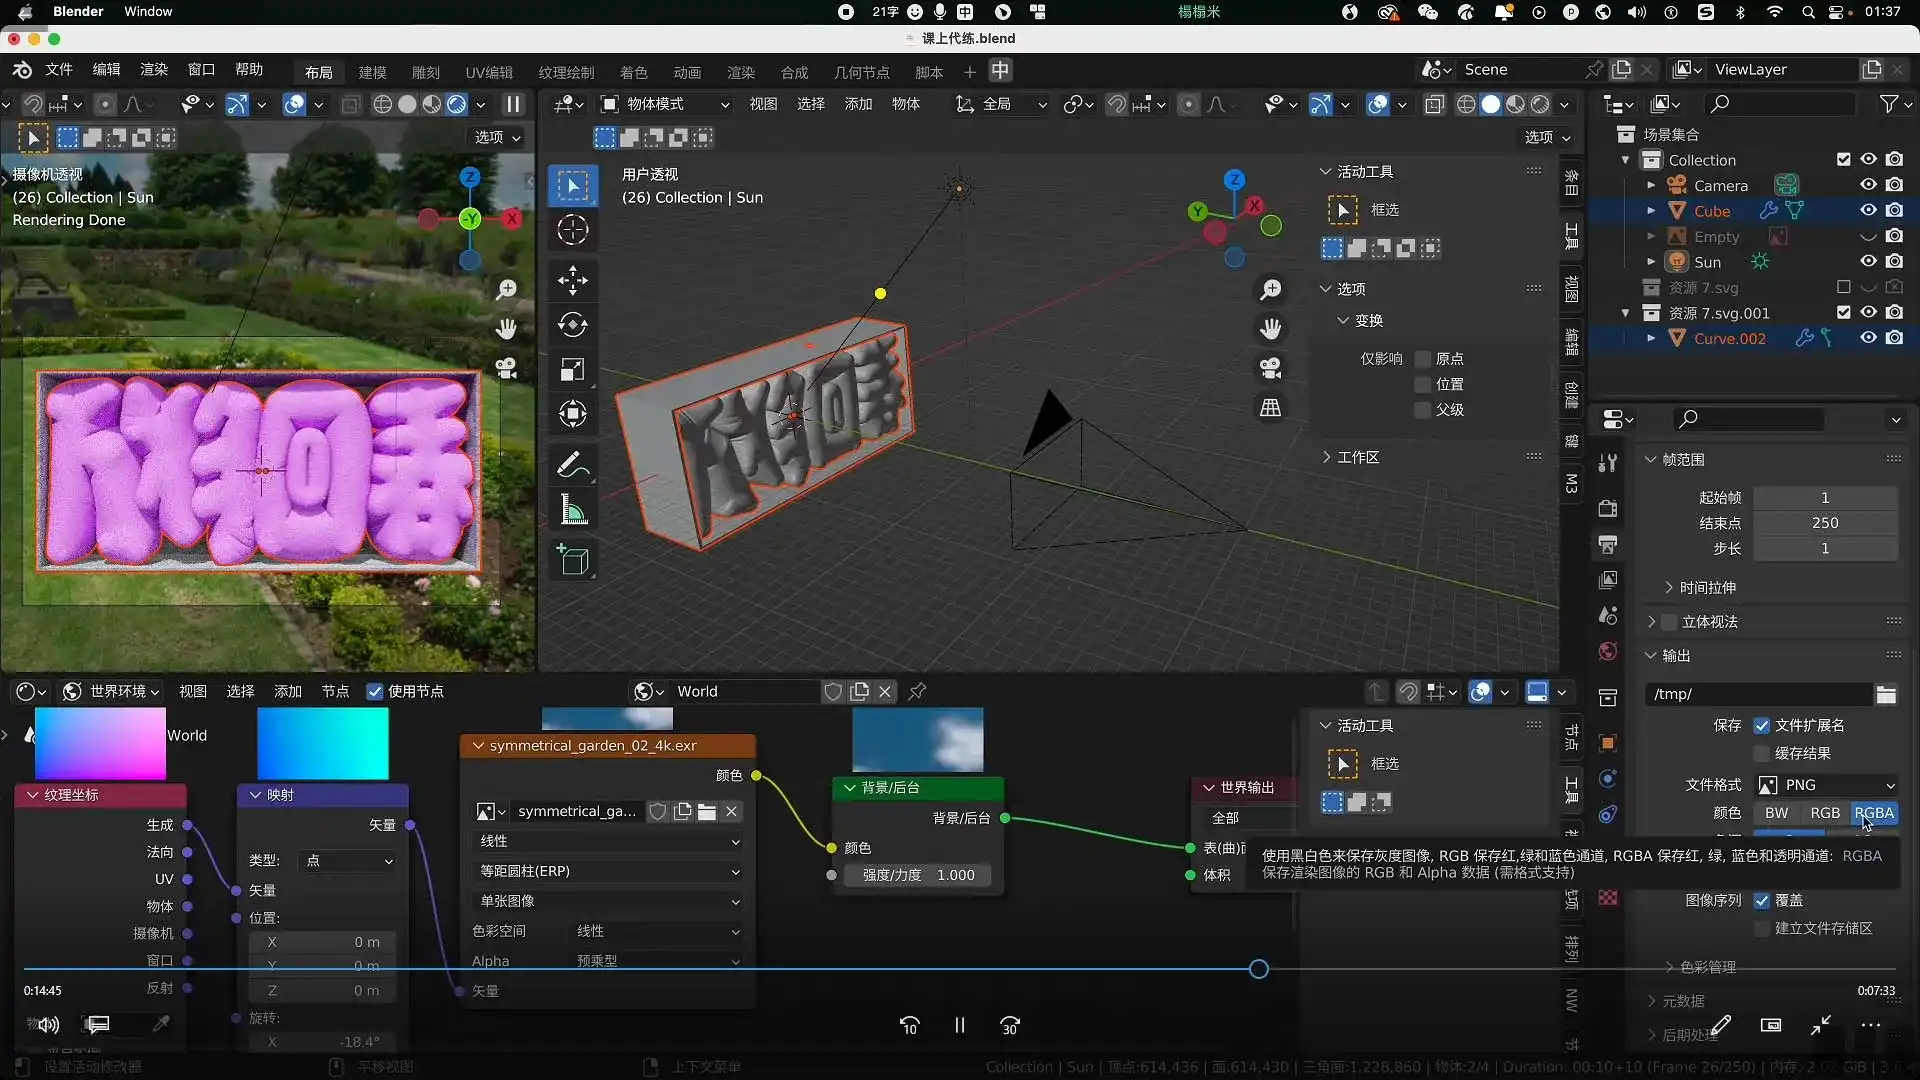Viewport: 1920px width, 1080px height.
Task: Select the Annotate tool
Action: 573,465
